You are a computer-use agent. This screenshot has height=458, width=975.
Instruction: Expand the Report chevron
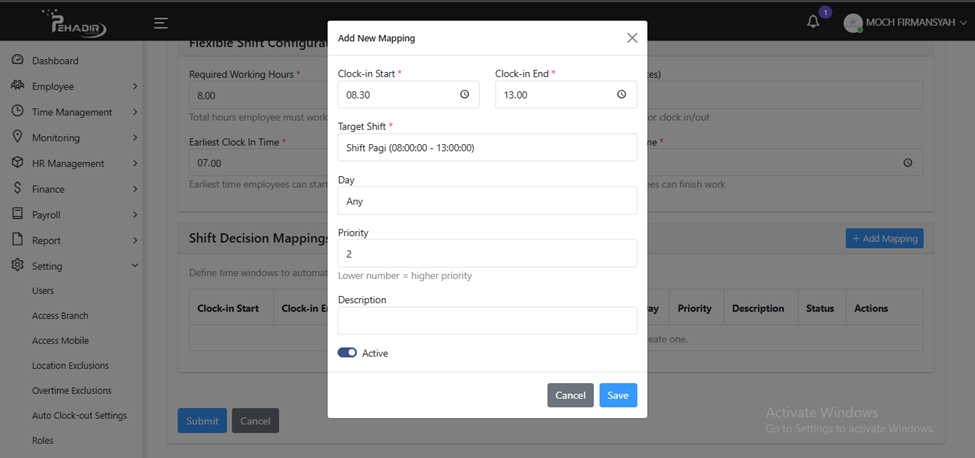[x=135, y=240]
